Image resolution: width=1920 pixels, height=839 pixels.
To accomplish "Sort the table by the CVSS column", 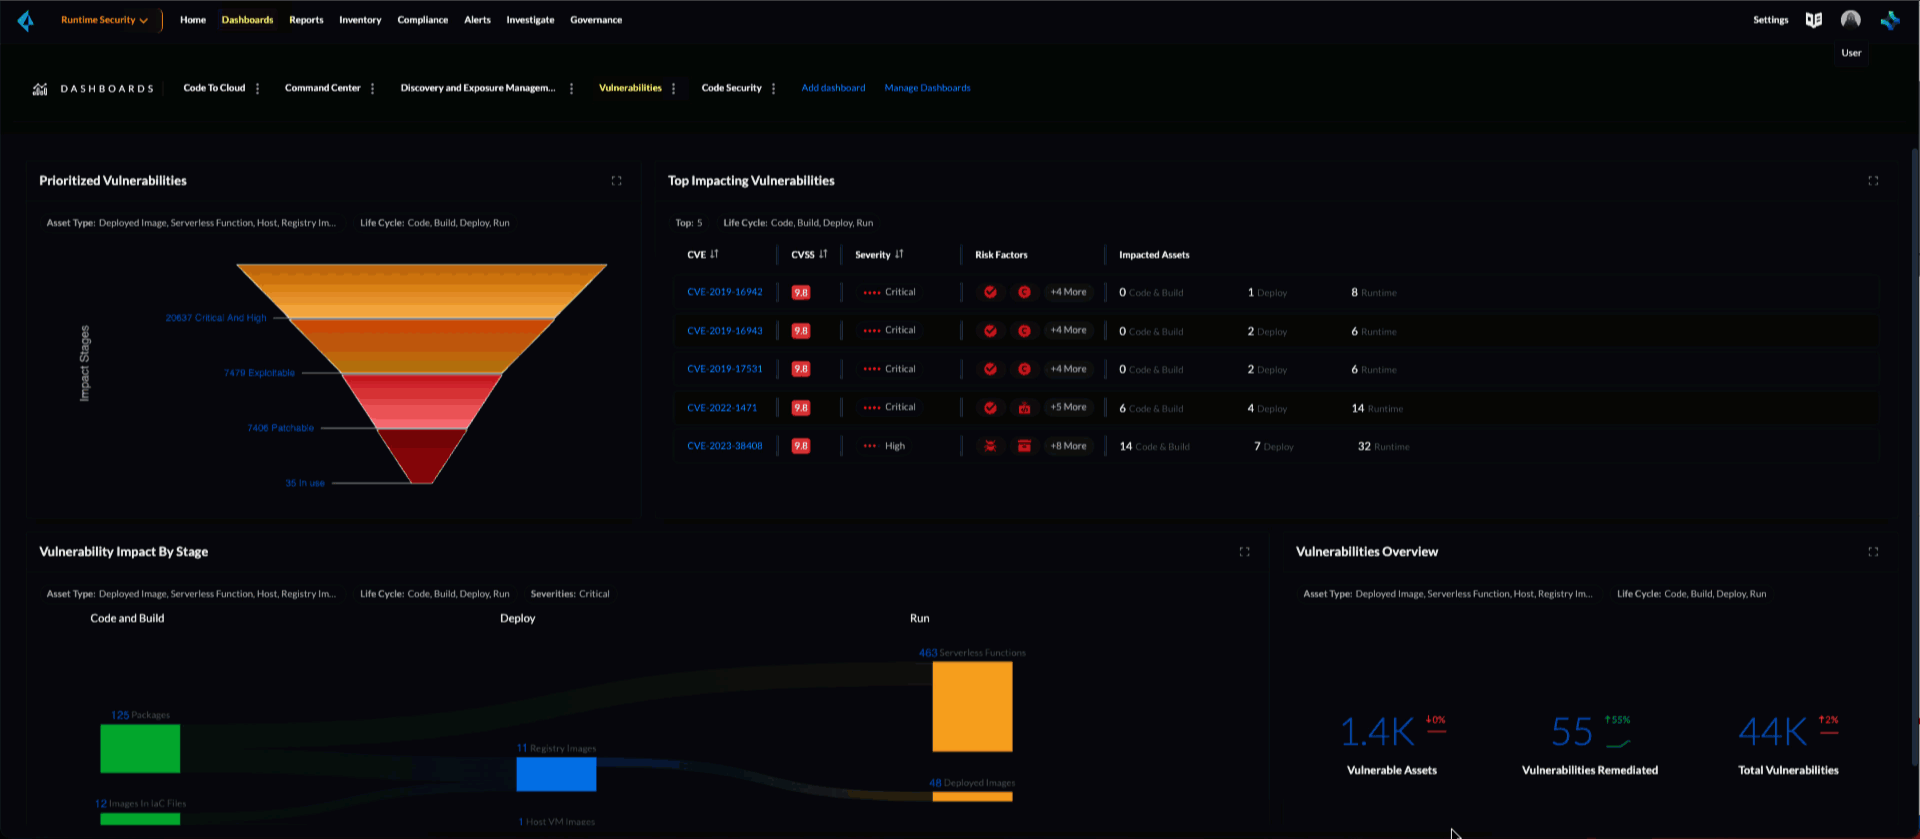I will tap(823, 255).
